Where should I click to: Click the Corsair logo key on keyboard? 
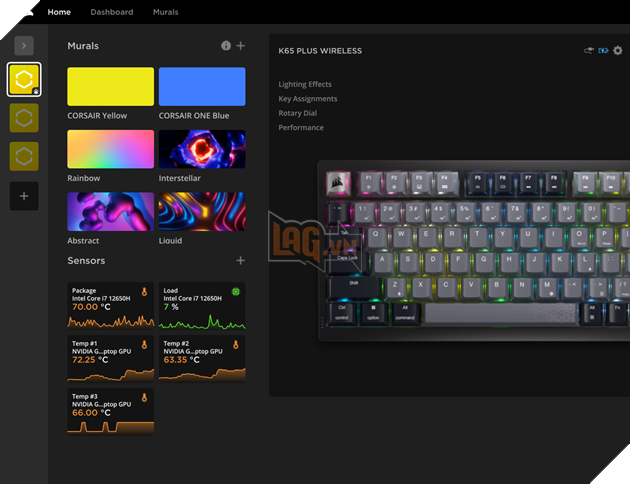click(338, 184)
